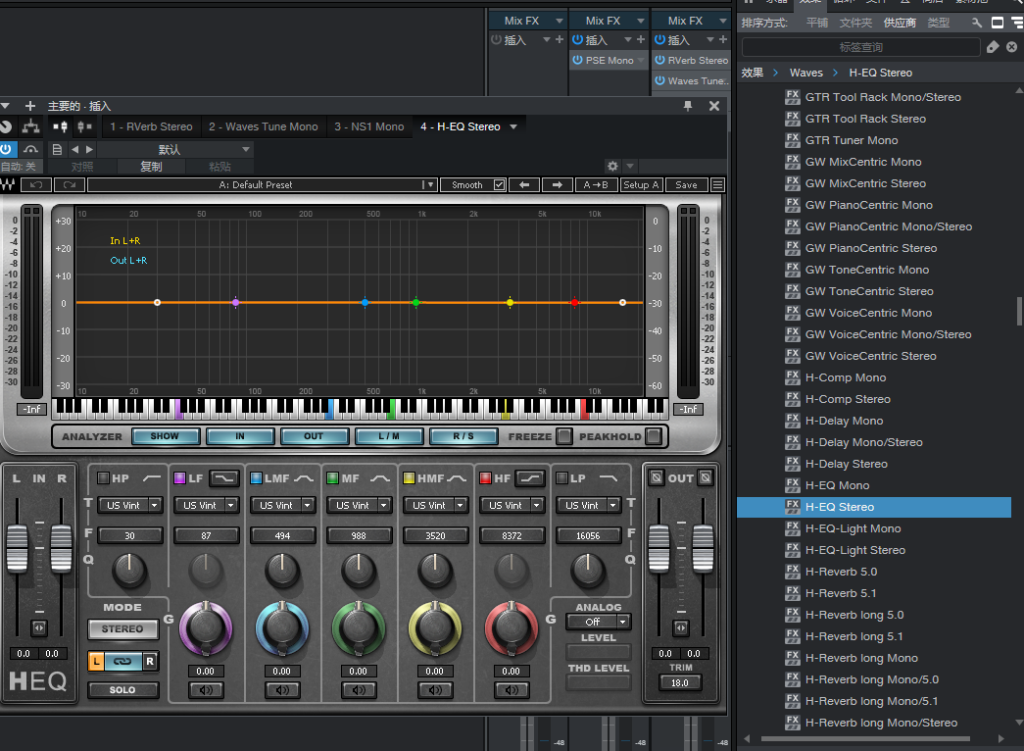Screen dimensions: 1024x751
Task: Toggle the LF band on/off
Action: 180,478
